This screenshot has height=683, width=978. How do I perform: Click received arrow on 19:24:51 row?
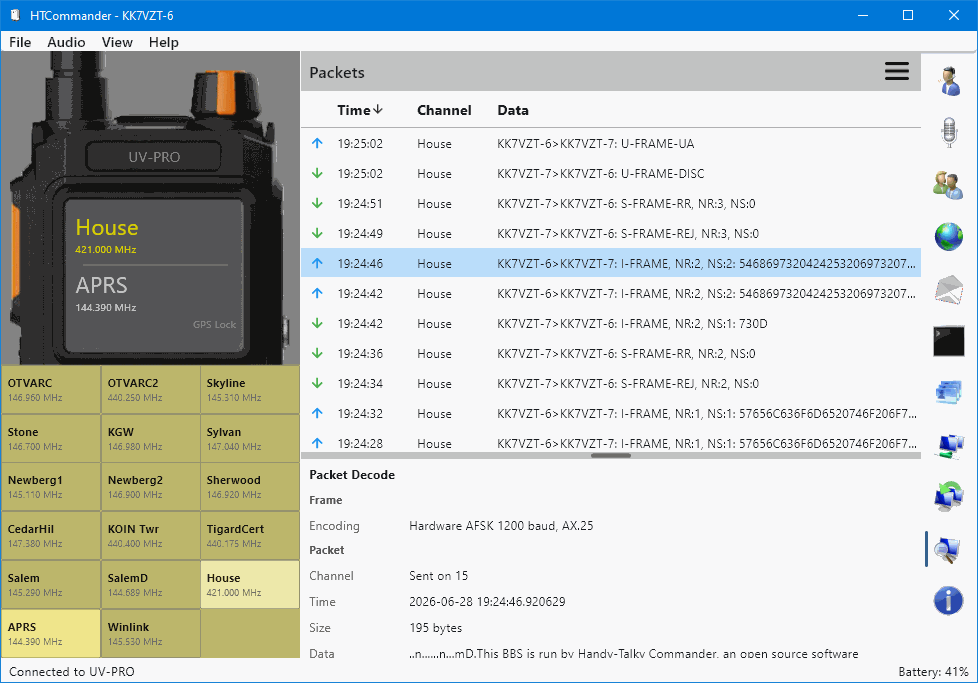pyautogui.click(x=317, y=203)
